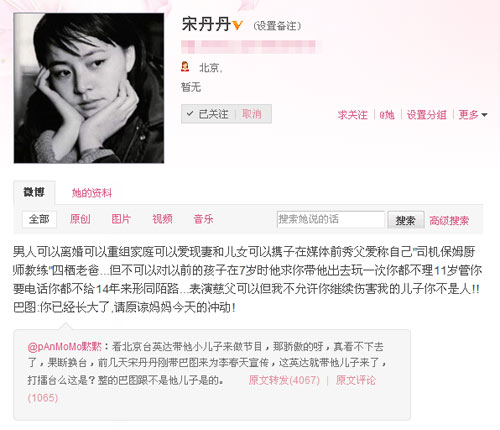Screen dimensions: 500x430
Task: Click the 求关注 link
Action: (x=352, y=115)
